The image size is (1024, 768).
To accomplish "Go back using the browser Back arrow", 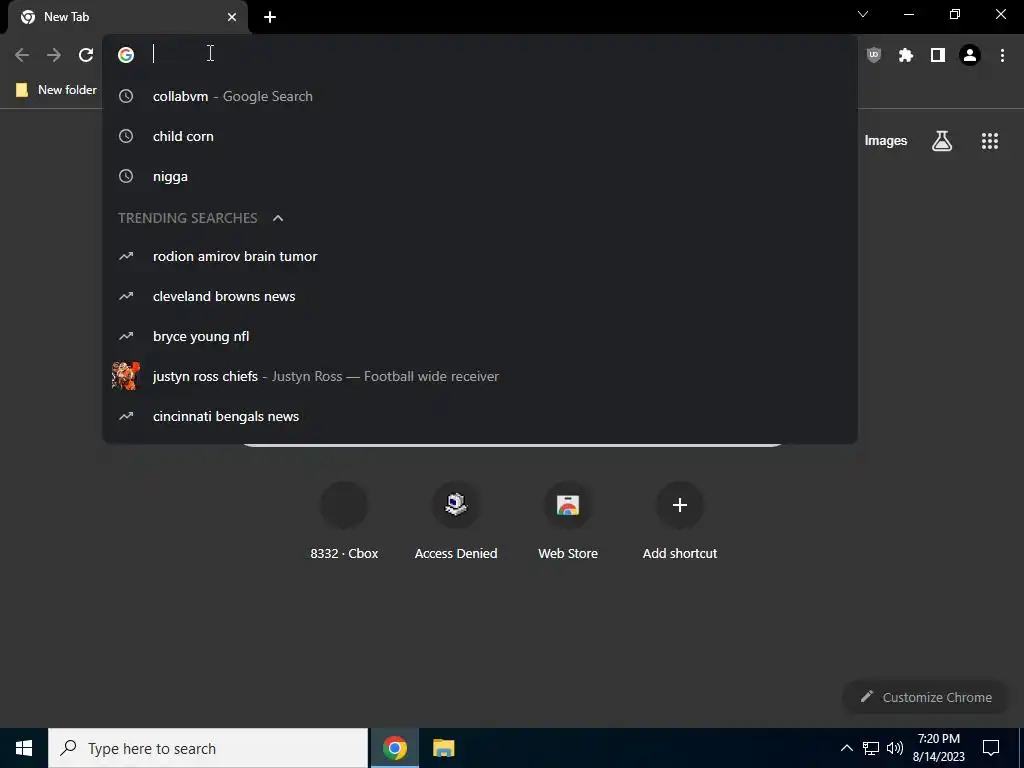I will coord(22,55).
